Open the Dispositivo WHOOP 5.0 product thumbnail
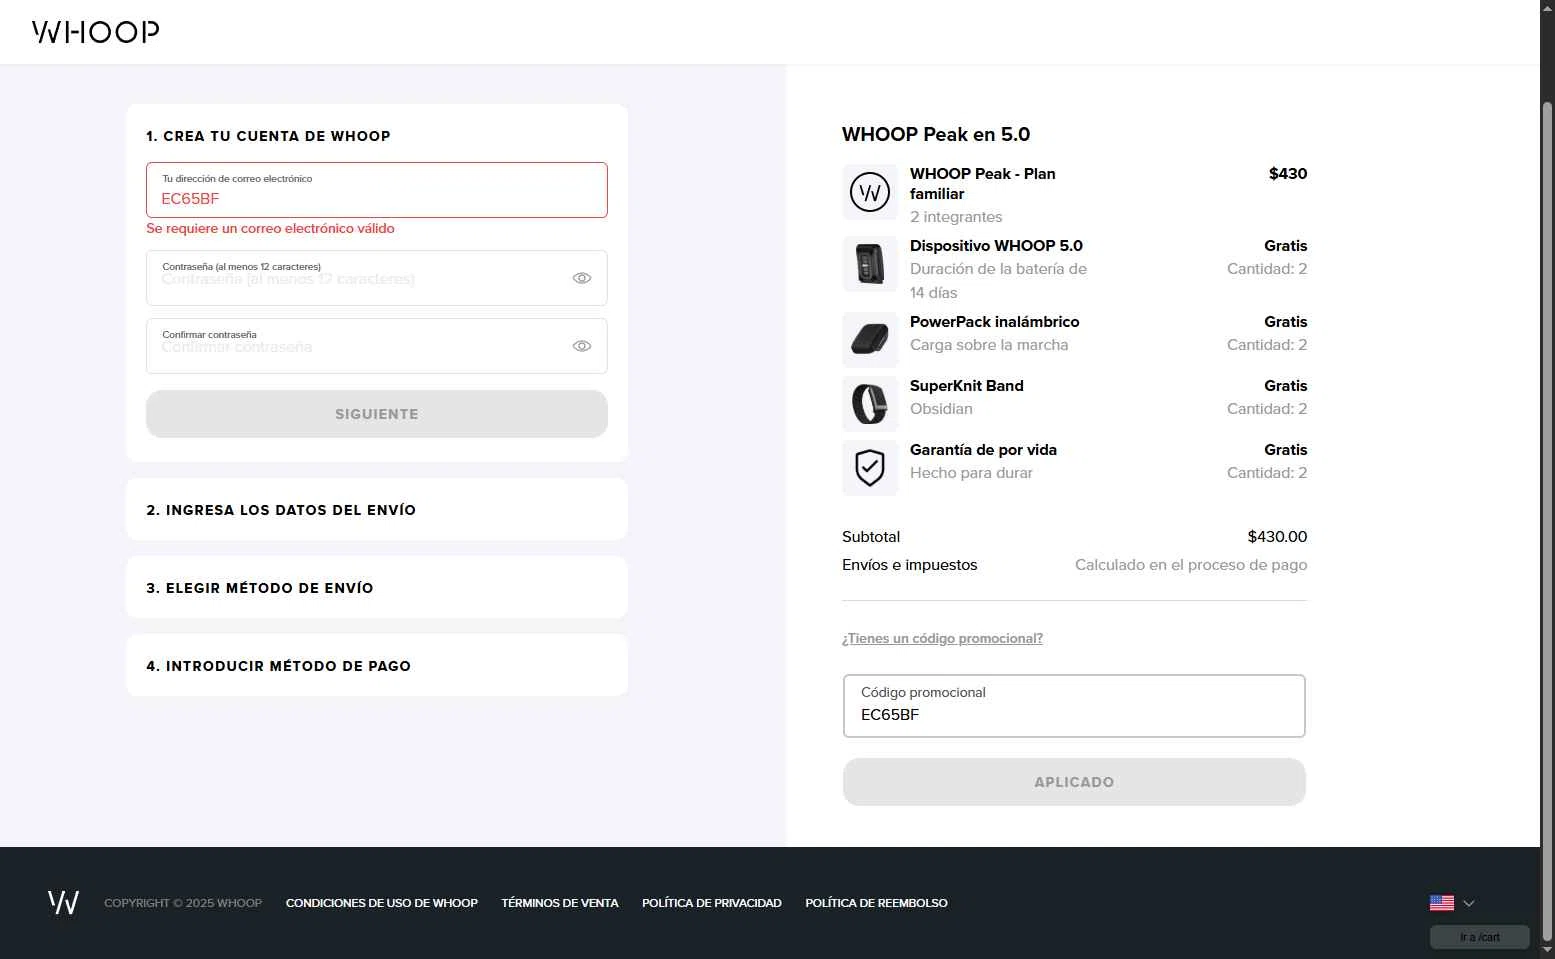 (870, 264)
